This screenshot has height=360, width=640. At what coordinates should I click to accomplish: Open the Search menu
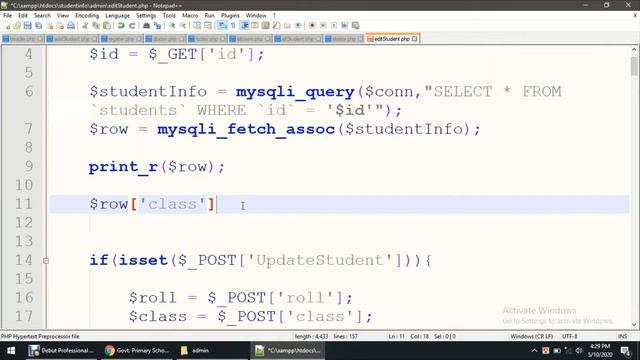click(x=42, y=16)
